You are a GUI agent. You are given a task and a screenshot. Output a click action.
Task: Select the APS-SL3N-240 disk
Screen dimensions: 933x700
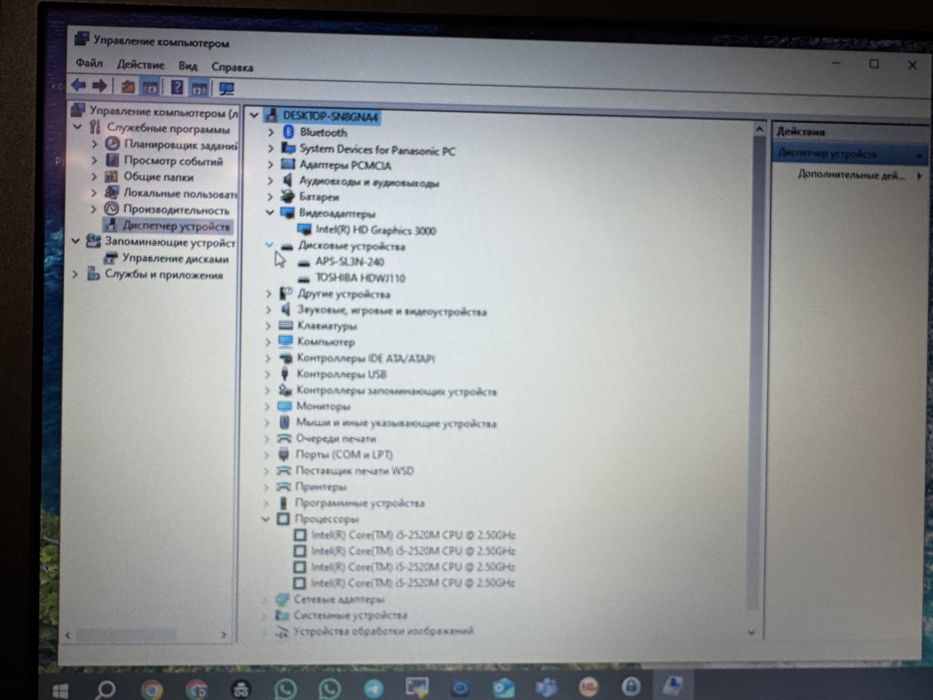pyautogui.click(x=349, y=261)
